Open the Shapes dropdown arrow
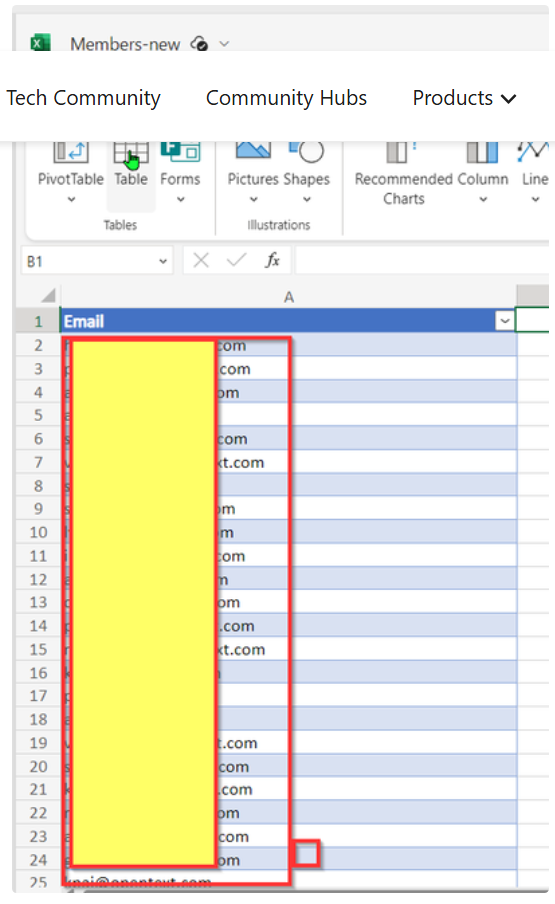The width and height of the screenshot is (555, 904). click(x=307, y=199)
